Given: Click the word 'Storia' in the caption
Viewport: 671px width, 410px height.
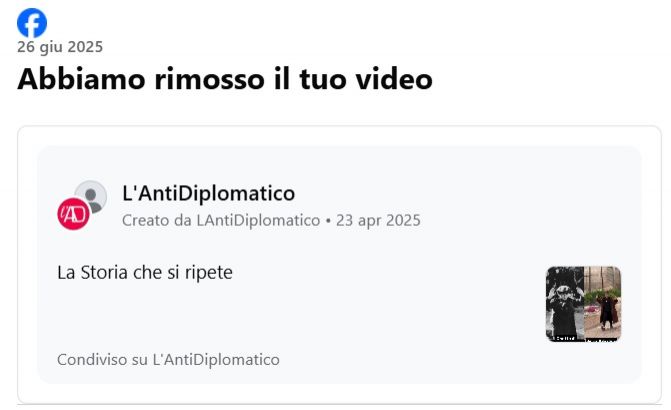Looking at the screenshot, I should 104,272.
